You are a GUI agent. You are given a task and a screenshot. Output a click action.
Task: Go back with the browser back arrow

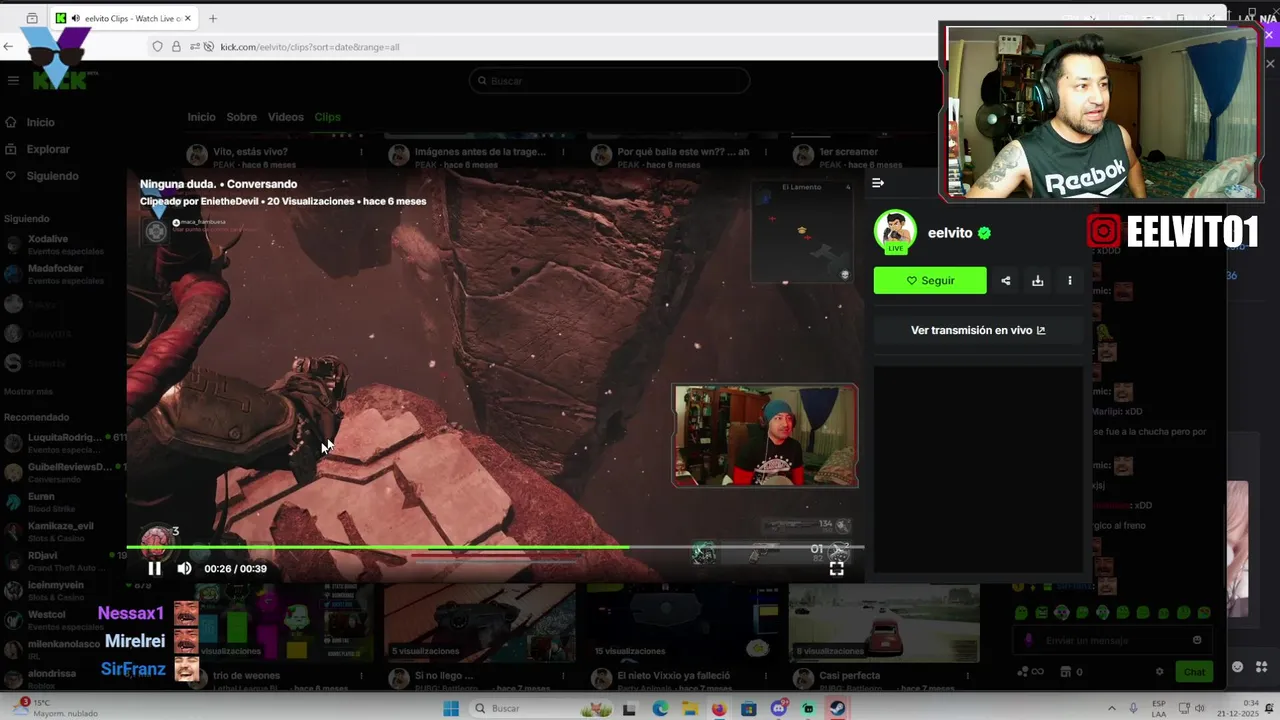pyautogui.click(x=9, y=46)
